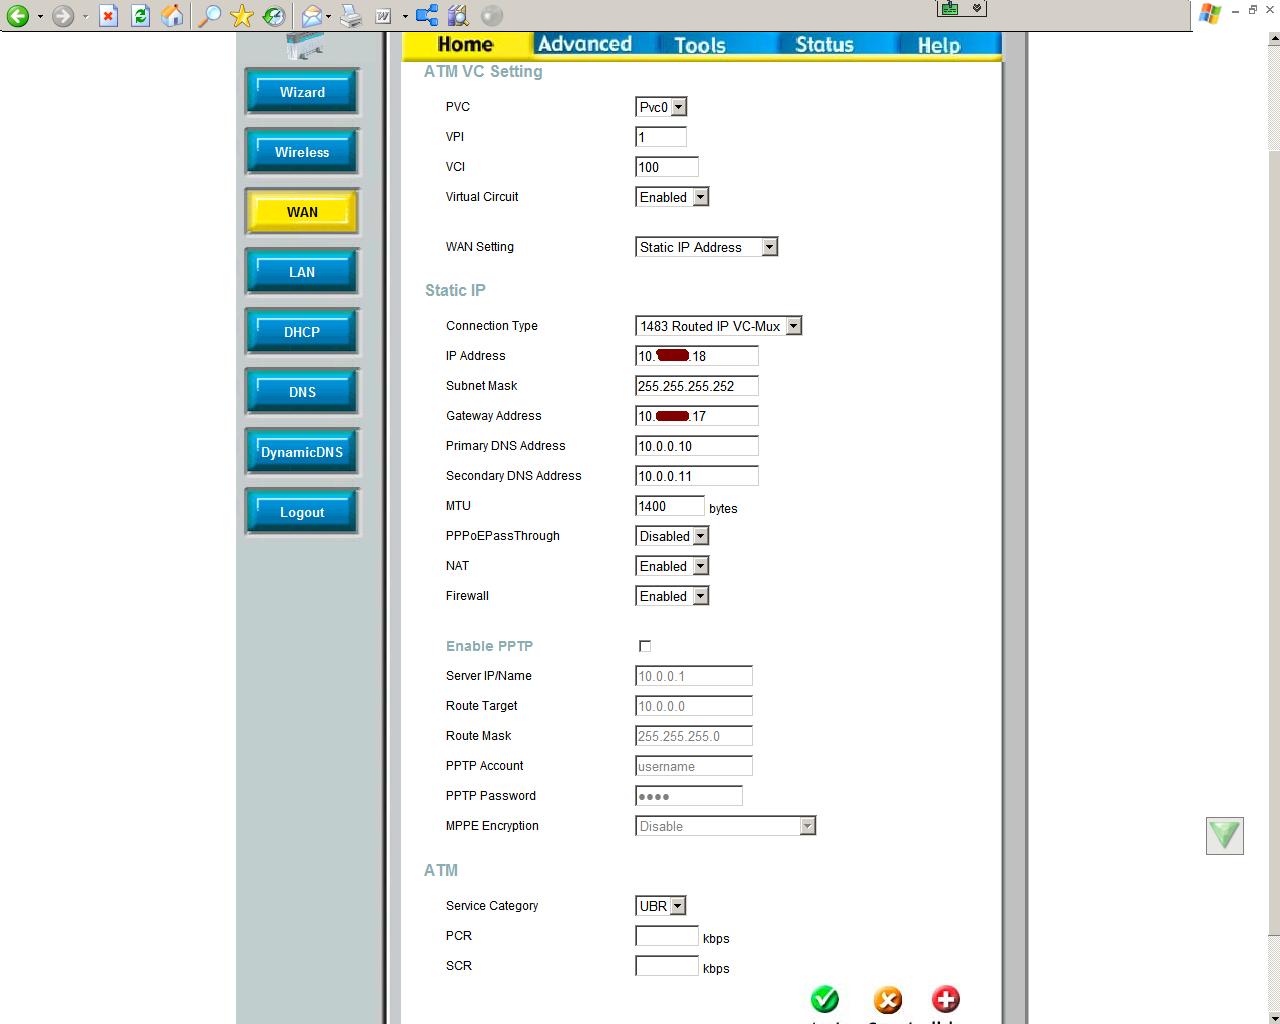Open the Status tab
The image size is (1280, 1024).
point(824,44)
